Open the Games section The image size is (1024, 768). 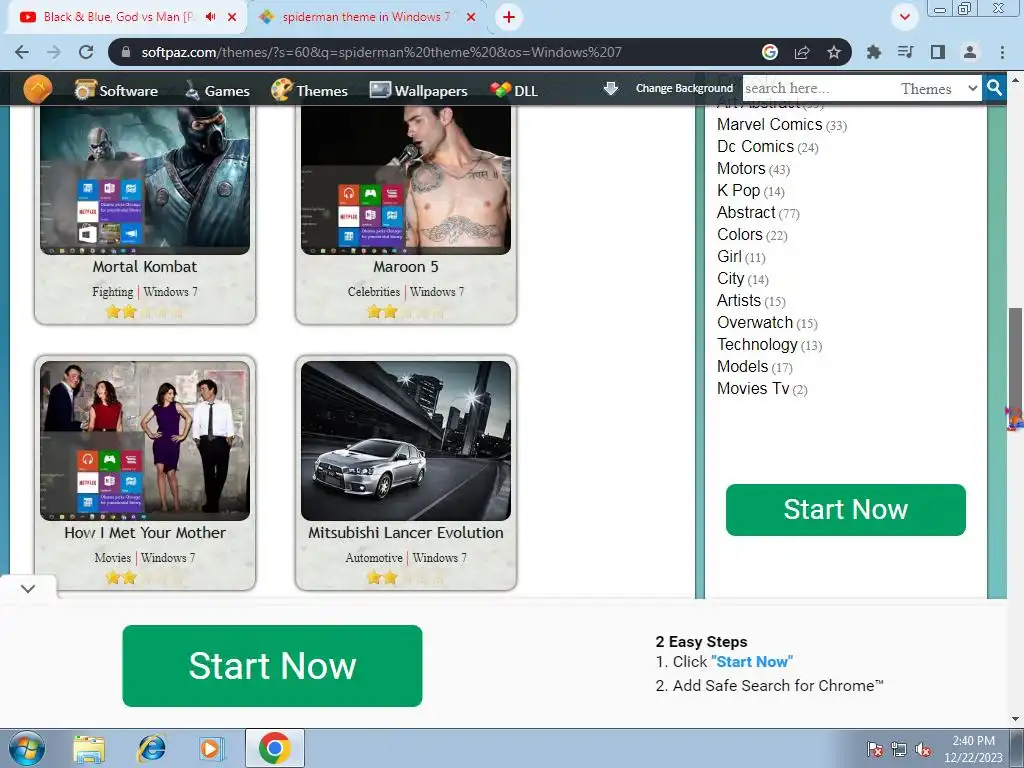point(217,90)
